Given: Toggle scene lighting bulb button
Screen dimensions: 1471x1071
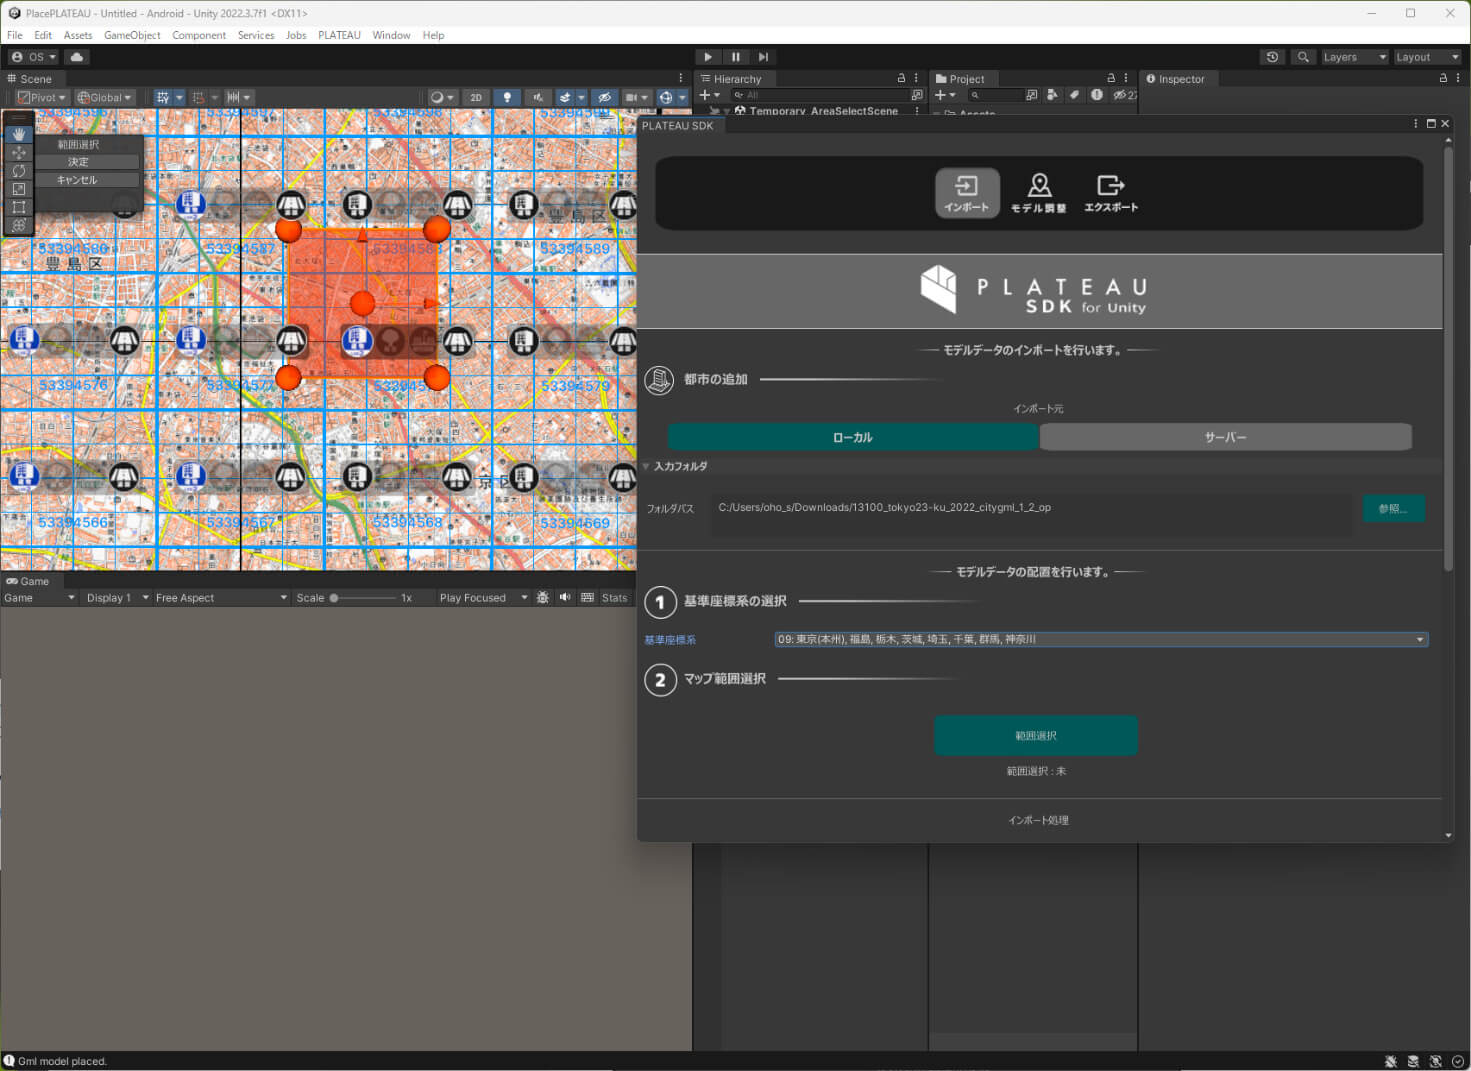Looking at the screenshot, I should [x=507, y=97].
